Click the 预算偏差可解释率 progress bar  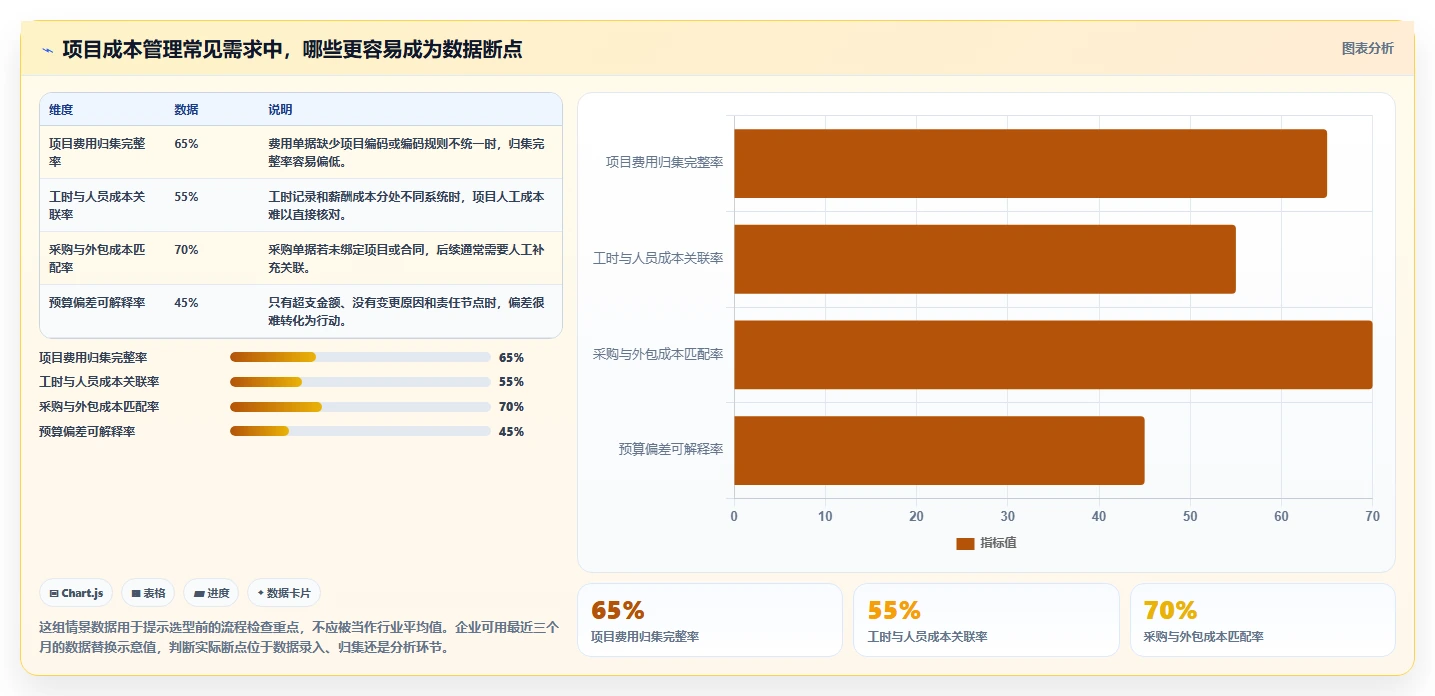pyautogui.click(x=360, y=432)
